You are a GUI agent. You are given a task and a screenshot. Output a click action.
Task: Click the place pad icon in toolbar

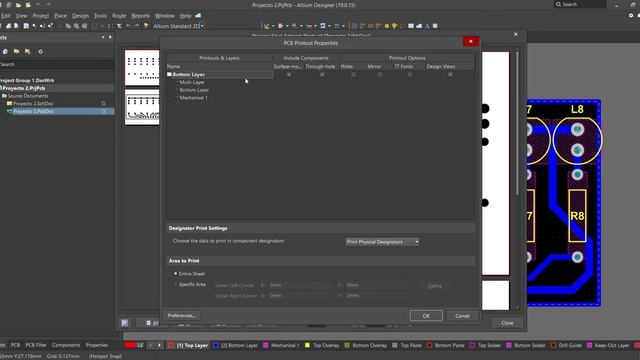(x=387, y=26)
